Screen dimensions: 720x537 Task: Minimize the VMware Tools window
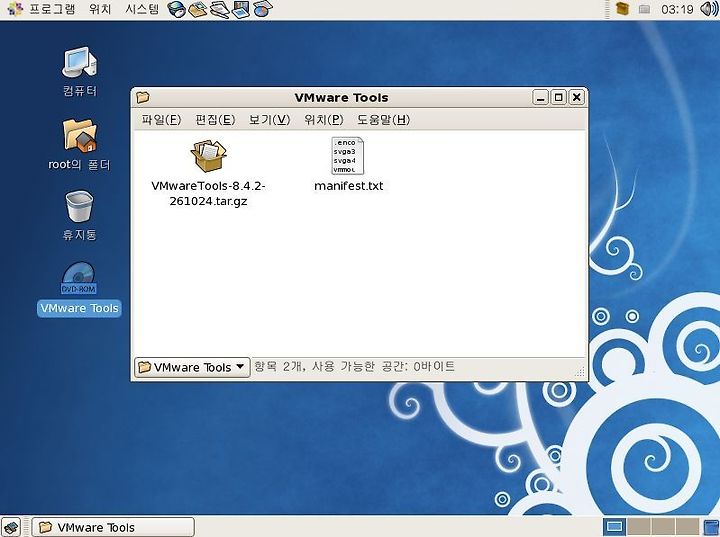coord(540,97)
